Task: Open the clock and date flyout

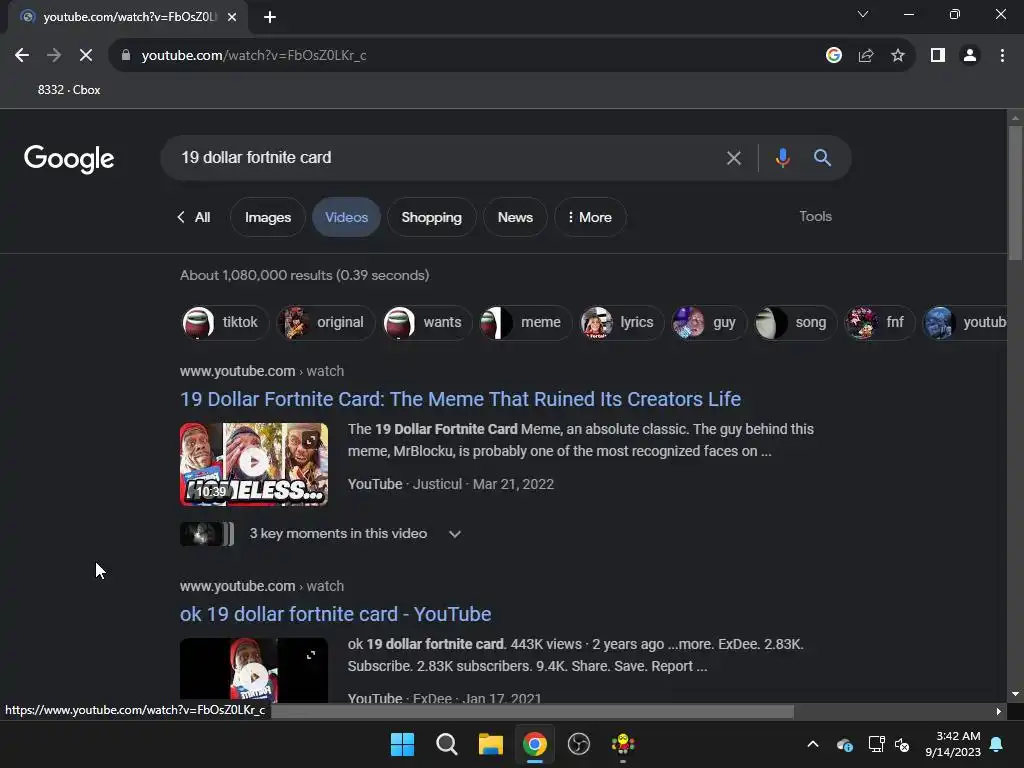Action: pos(953,744)
